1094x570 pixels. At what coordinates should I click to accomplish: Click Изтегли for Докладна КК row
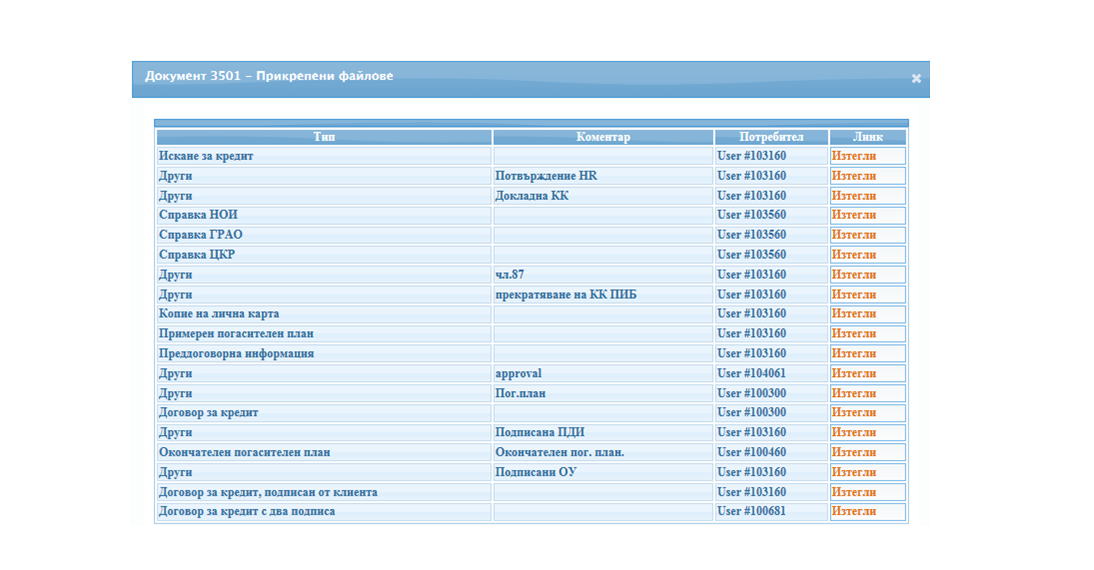tap(853, 196)
